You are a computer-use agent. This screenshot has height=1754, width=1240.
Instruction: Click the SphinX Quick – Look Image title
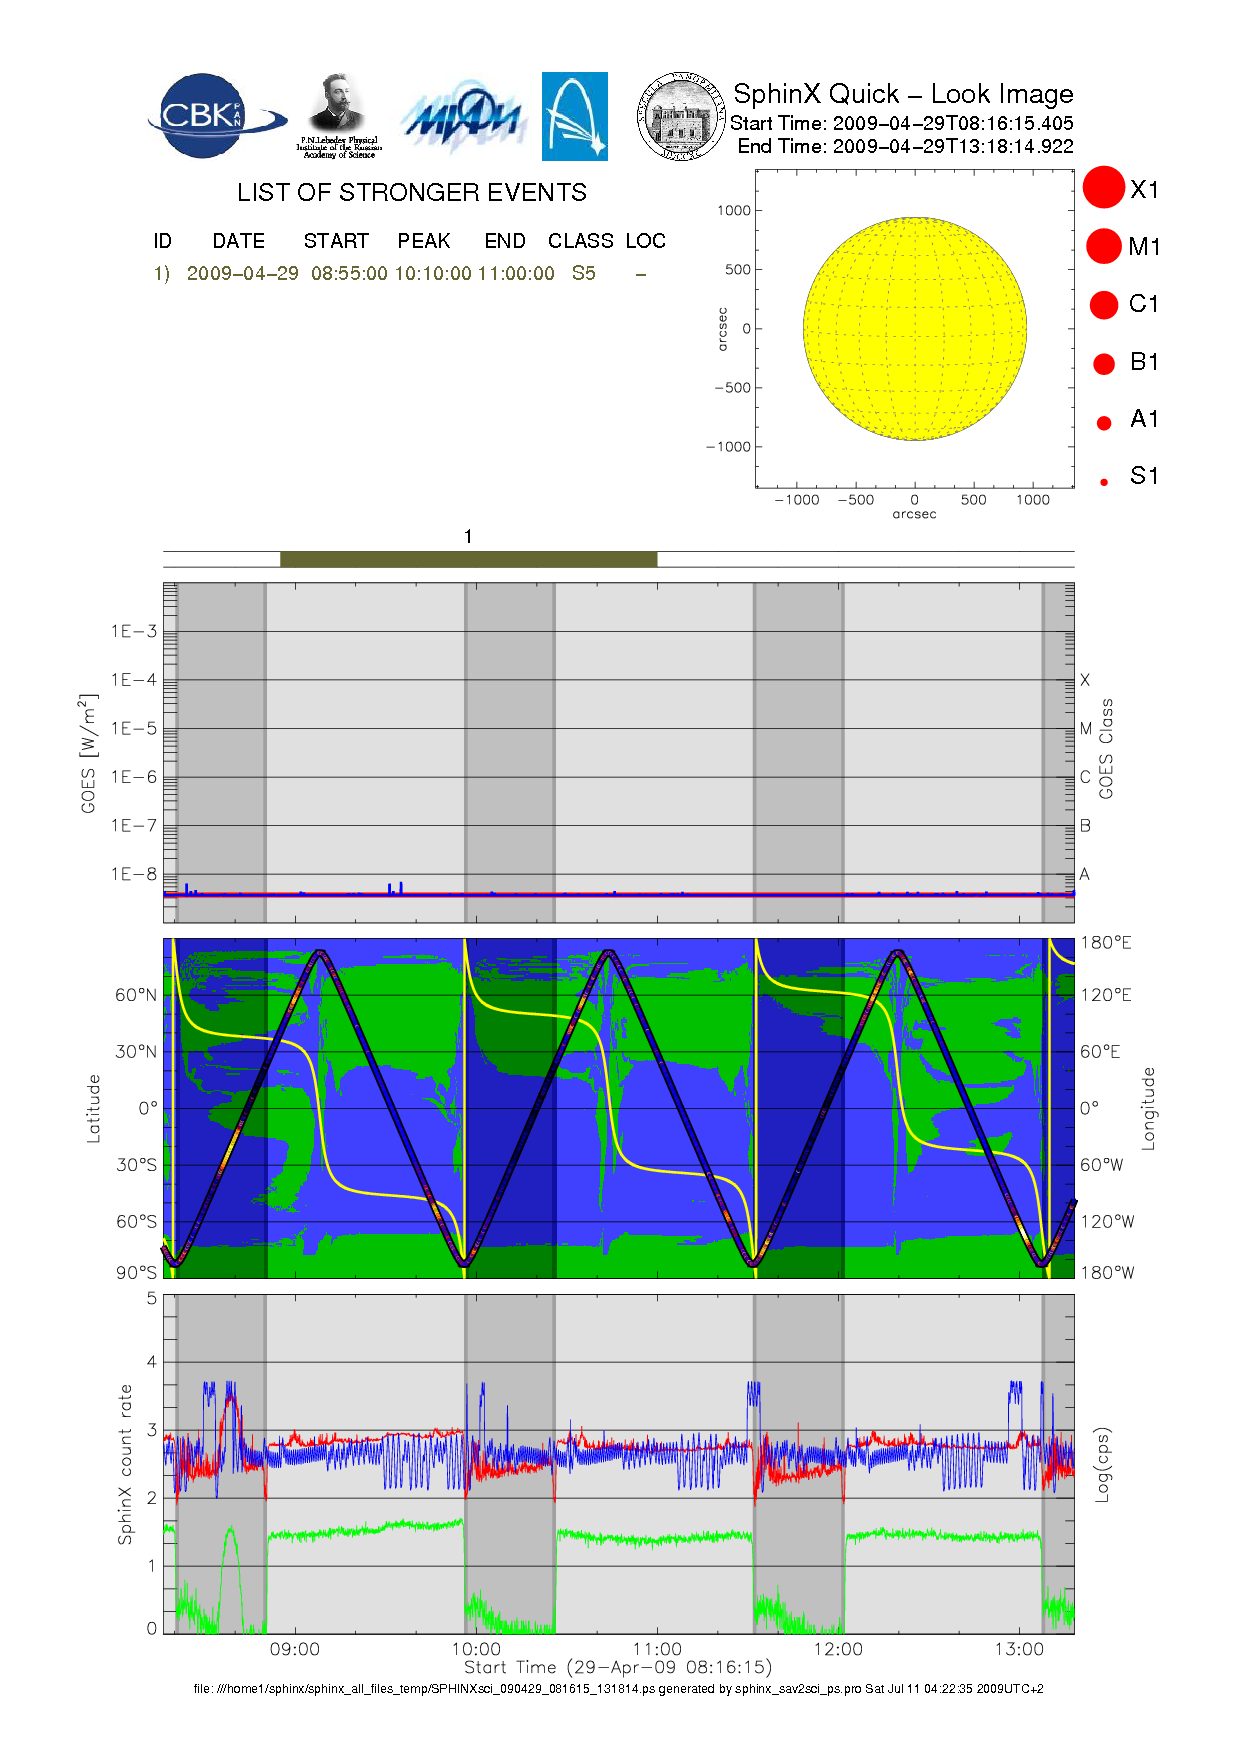(902, 94)
